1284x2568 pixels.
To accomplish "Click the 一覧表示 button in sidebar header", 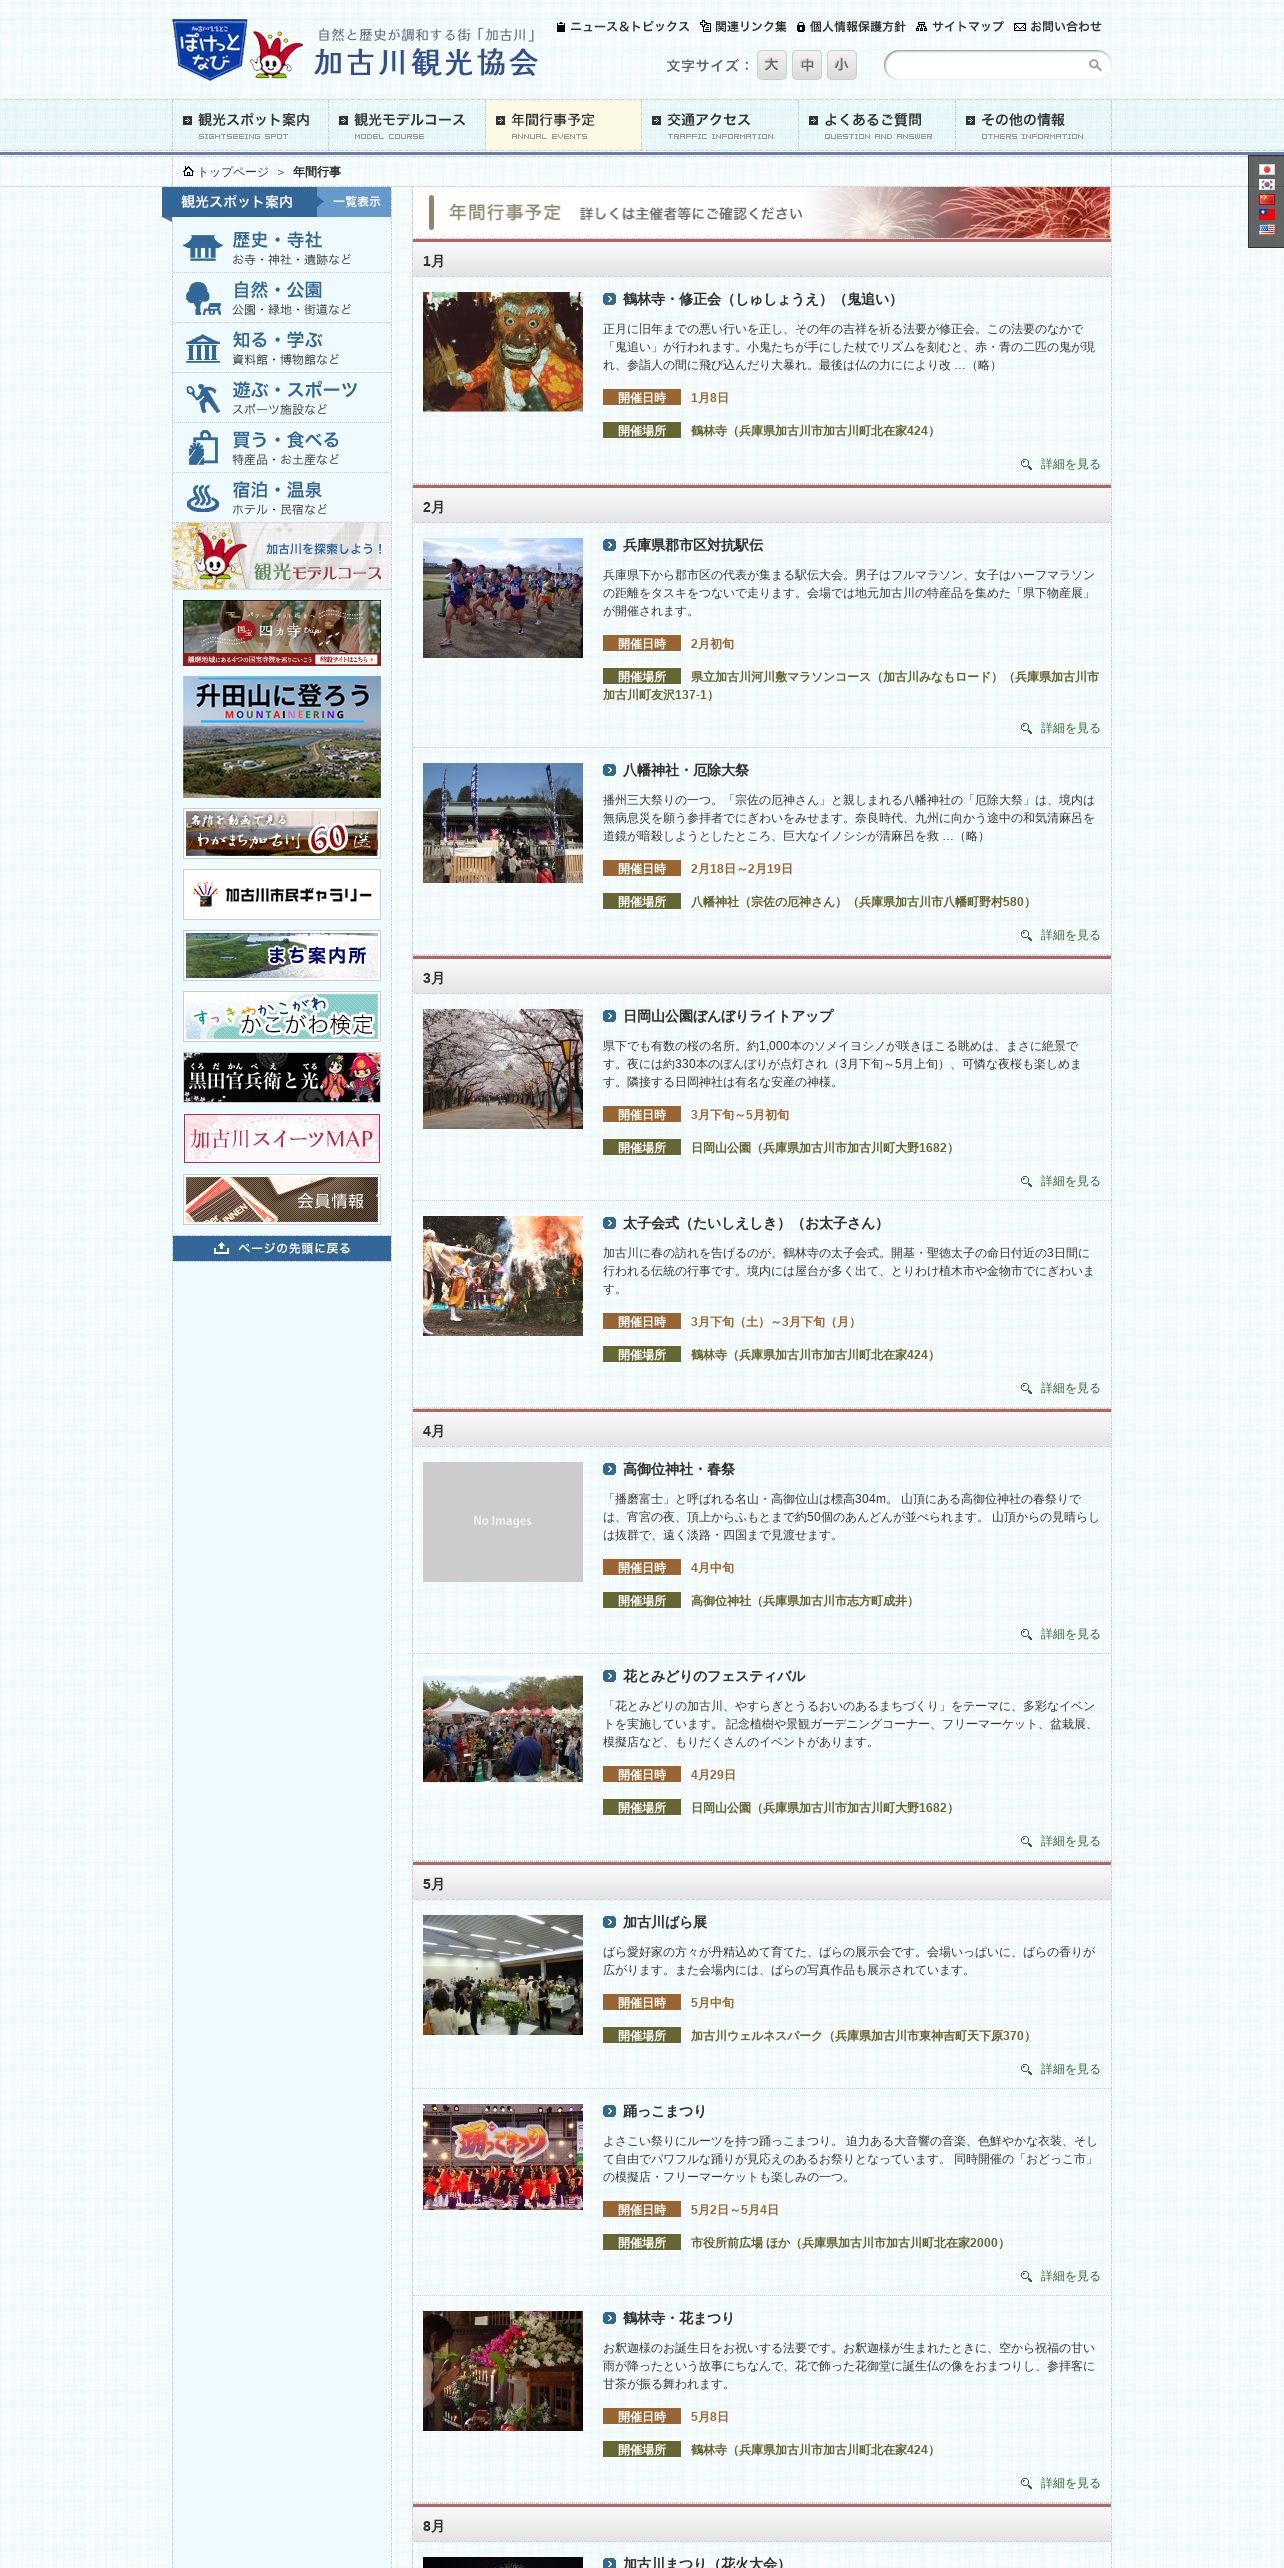I will [356, 202].
